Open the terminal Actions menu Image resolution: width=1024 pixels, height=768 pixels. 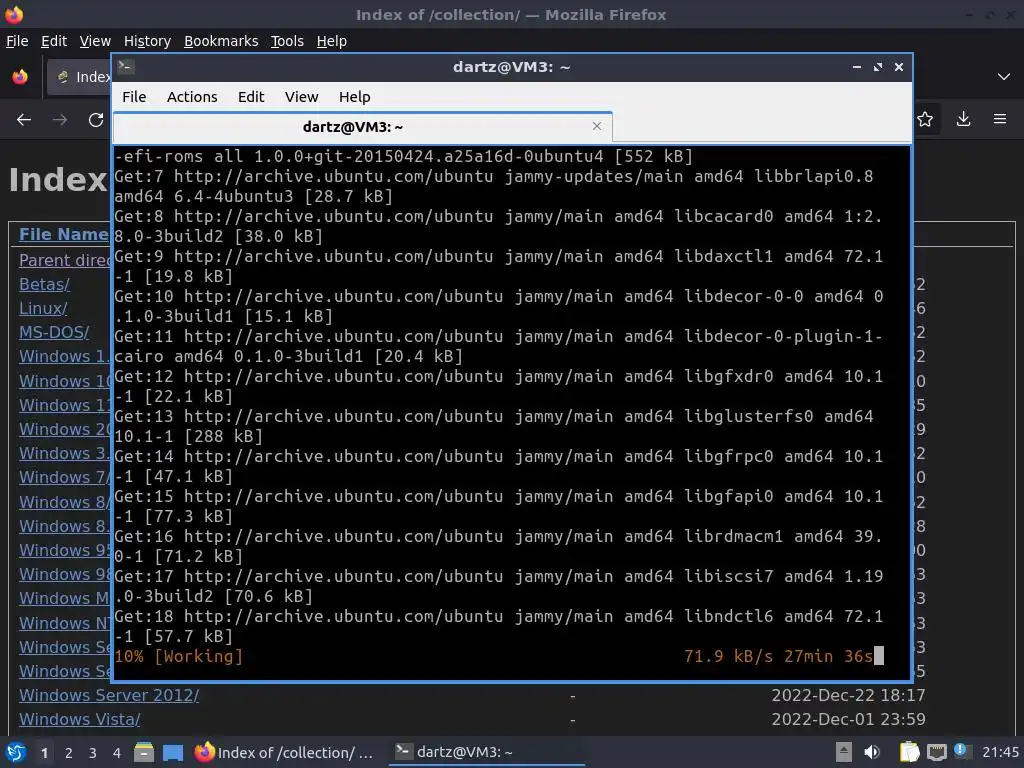(x=192, y=97)
